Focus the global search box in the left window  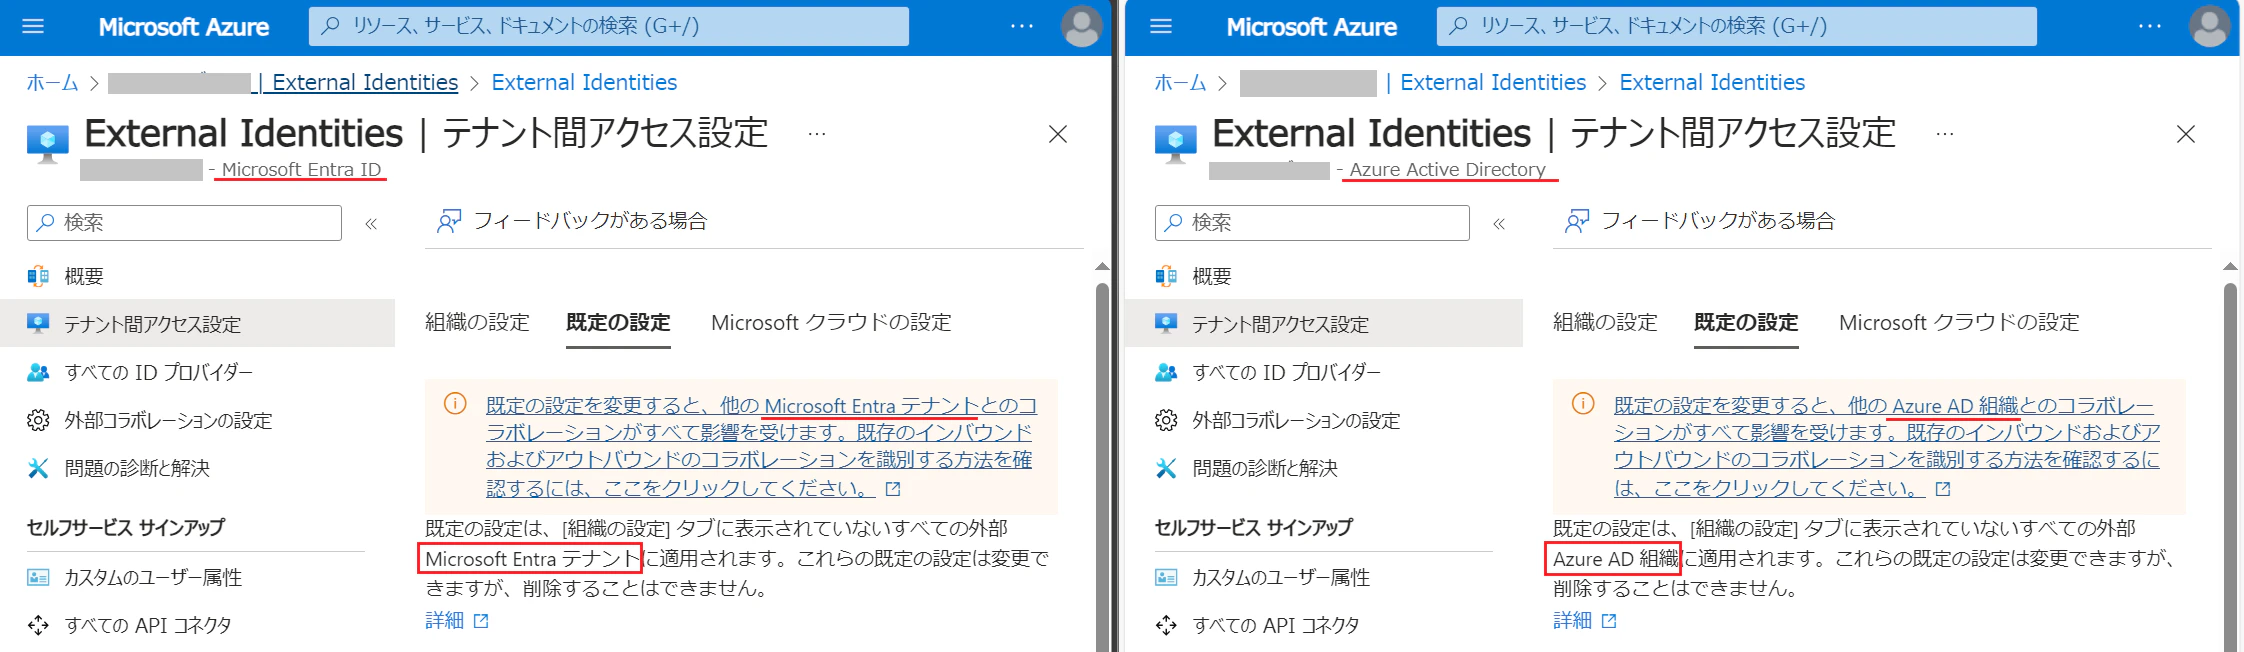coord(609,26)
